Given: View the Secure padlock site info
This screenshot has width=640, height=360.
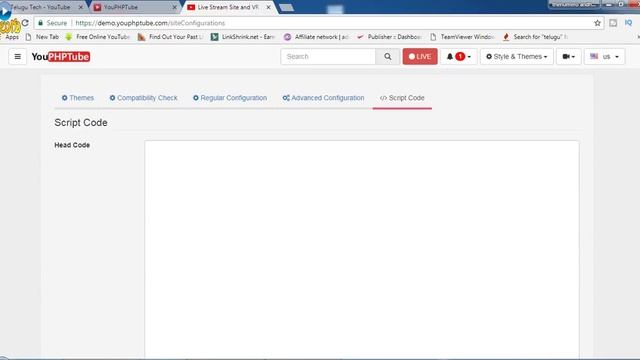Looking at the screenshot, I should [52, 23].
